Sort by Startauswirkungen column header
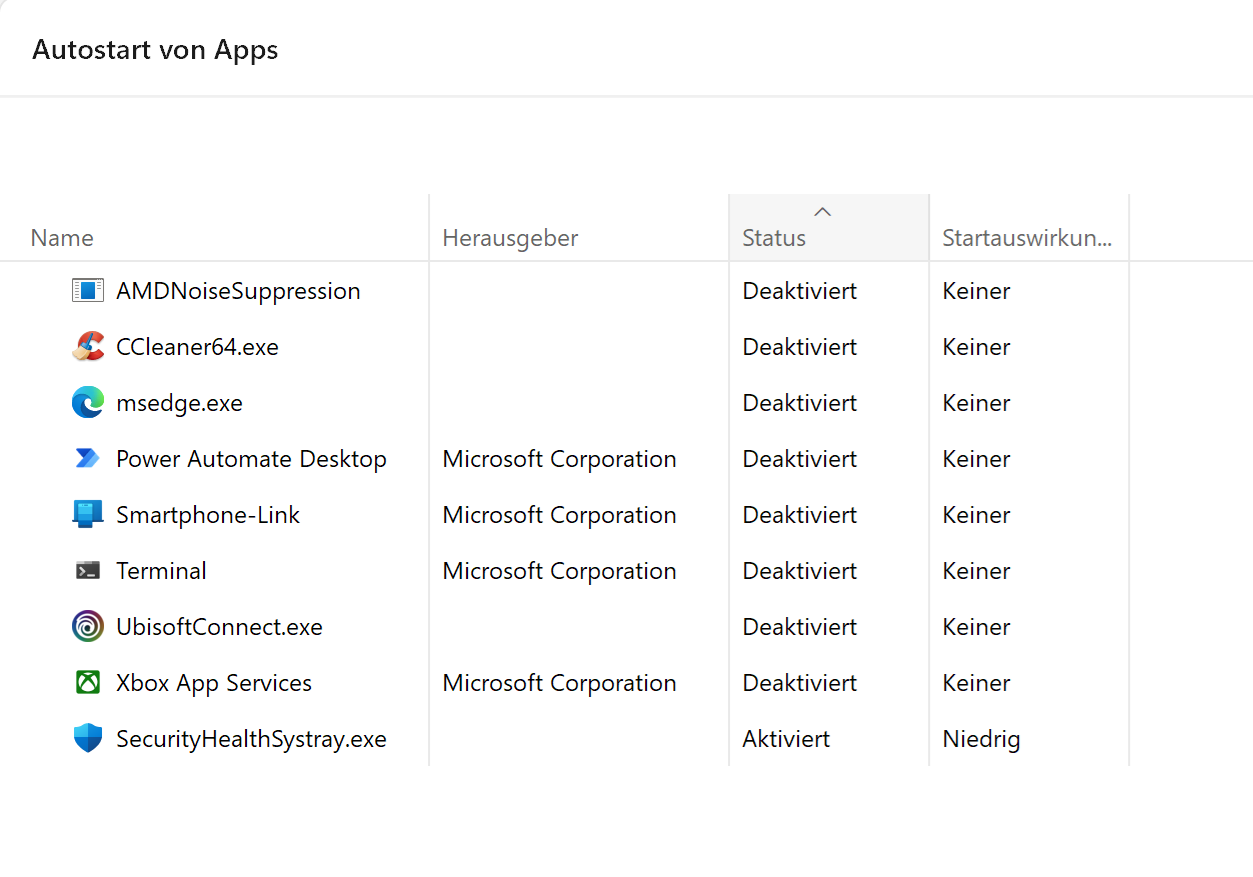This screenshot has width=1253, height=877. pos(1027,238)
